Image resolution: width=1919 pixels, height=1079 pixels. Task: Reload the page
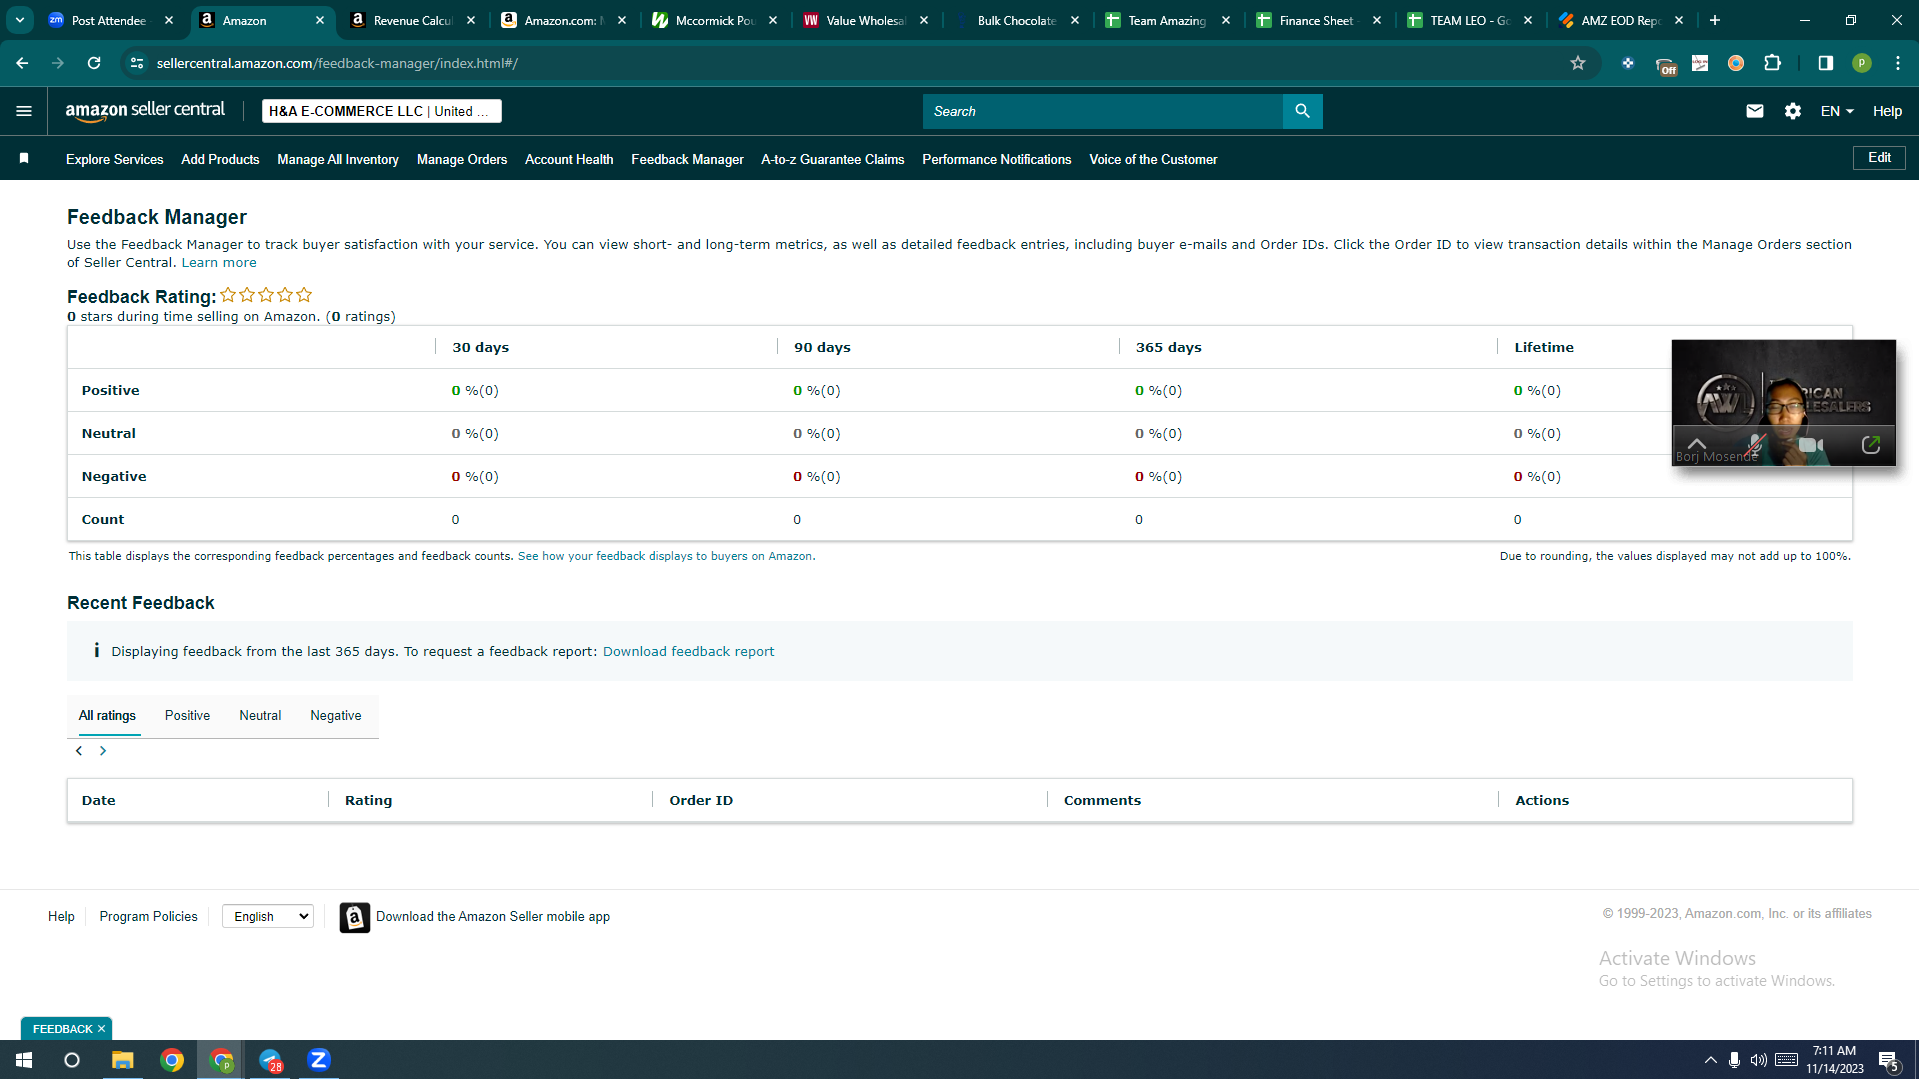(x=94, y=63)
